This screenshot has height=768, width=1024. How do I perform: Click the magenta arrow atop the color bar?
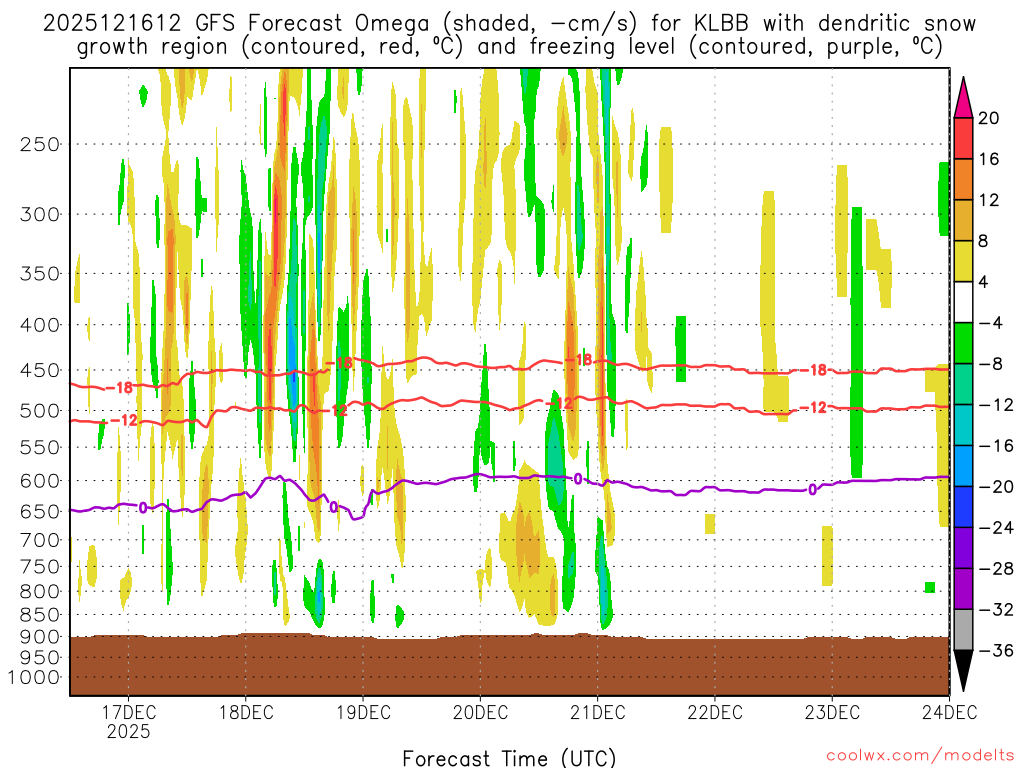coord(963,98)
